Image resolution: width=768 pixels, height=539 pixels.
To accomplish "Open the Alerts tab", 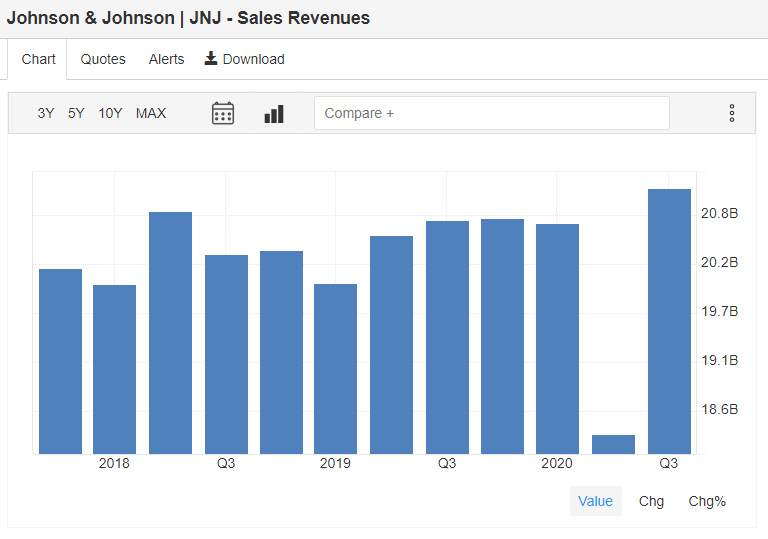I will coord(167,59).
